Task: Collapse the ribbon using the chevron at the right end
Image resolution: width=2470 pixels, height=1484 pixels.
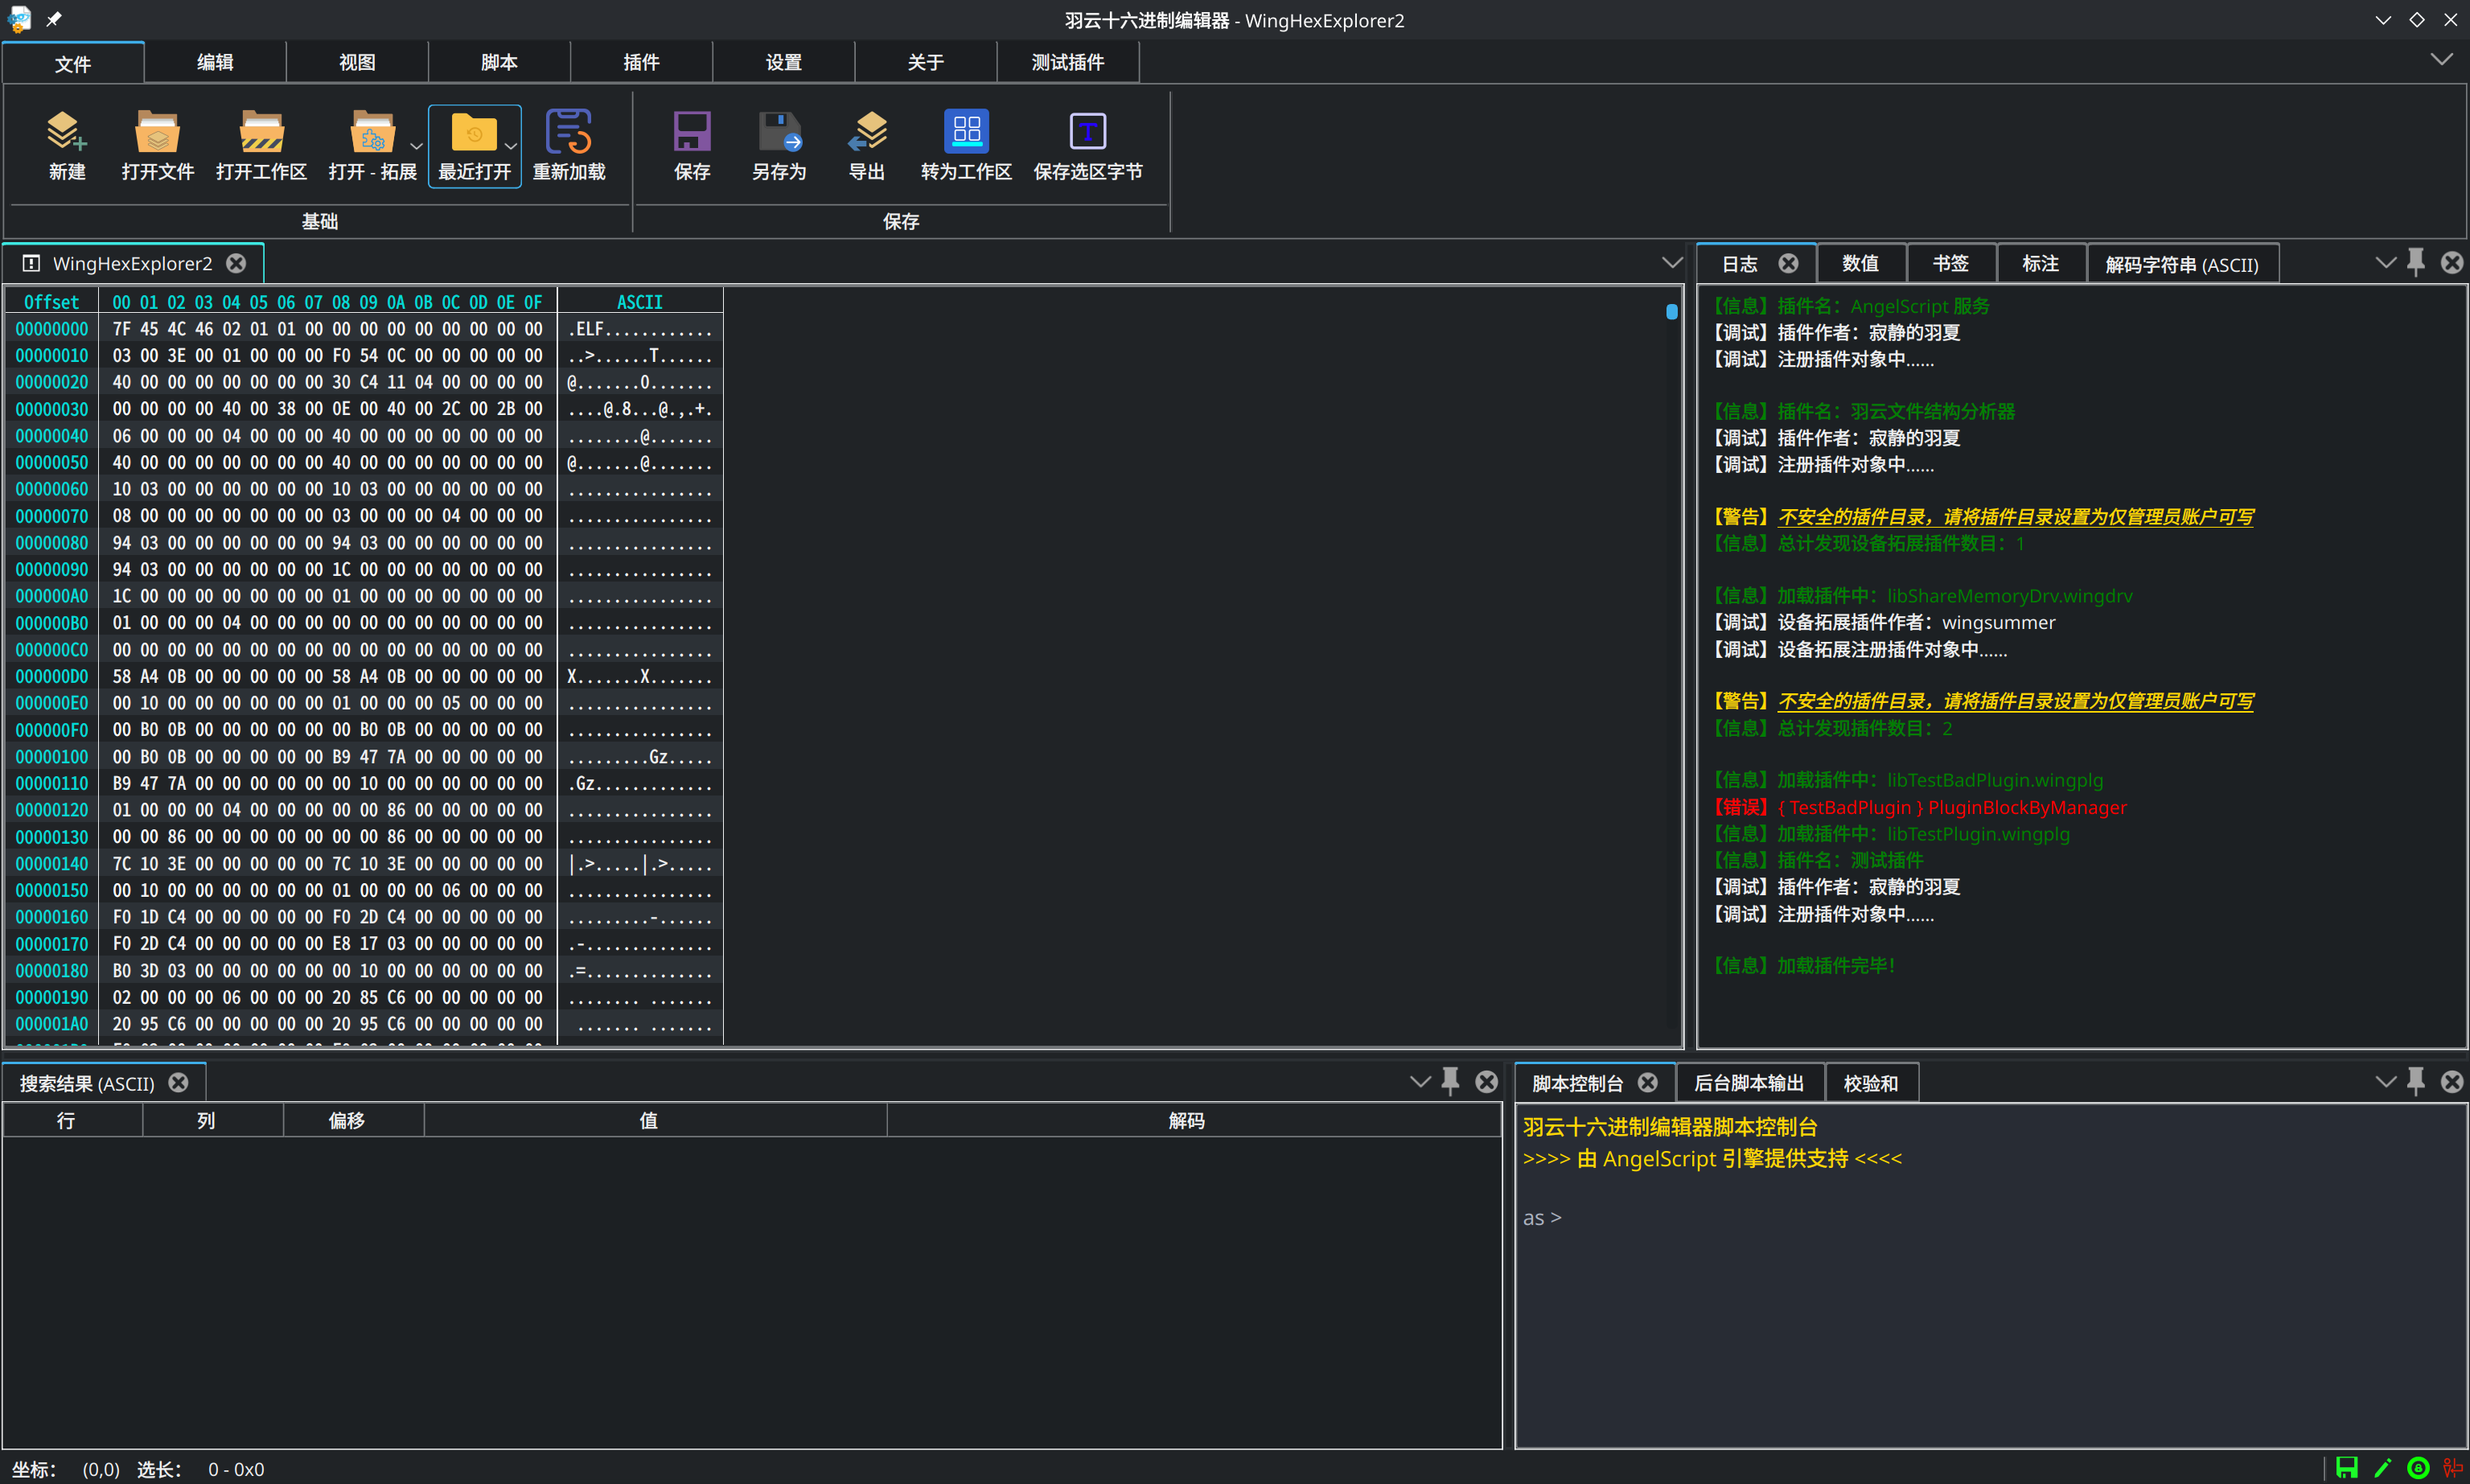Action: click(2441, 60)
